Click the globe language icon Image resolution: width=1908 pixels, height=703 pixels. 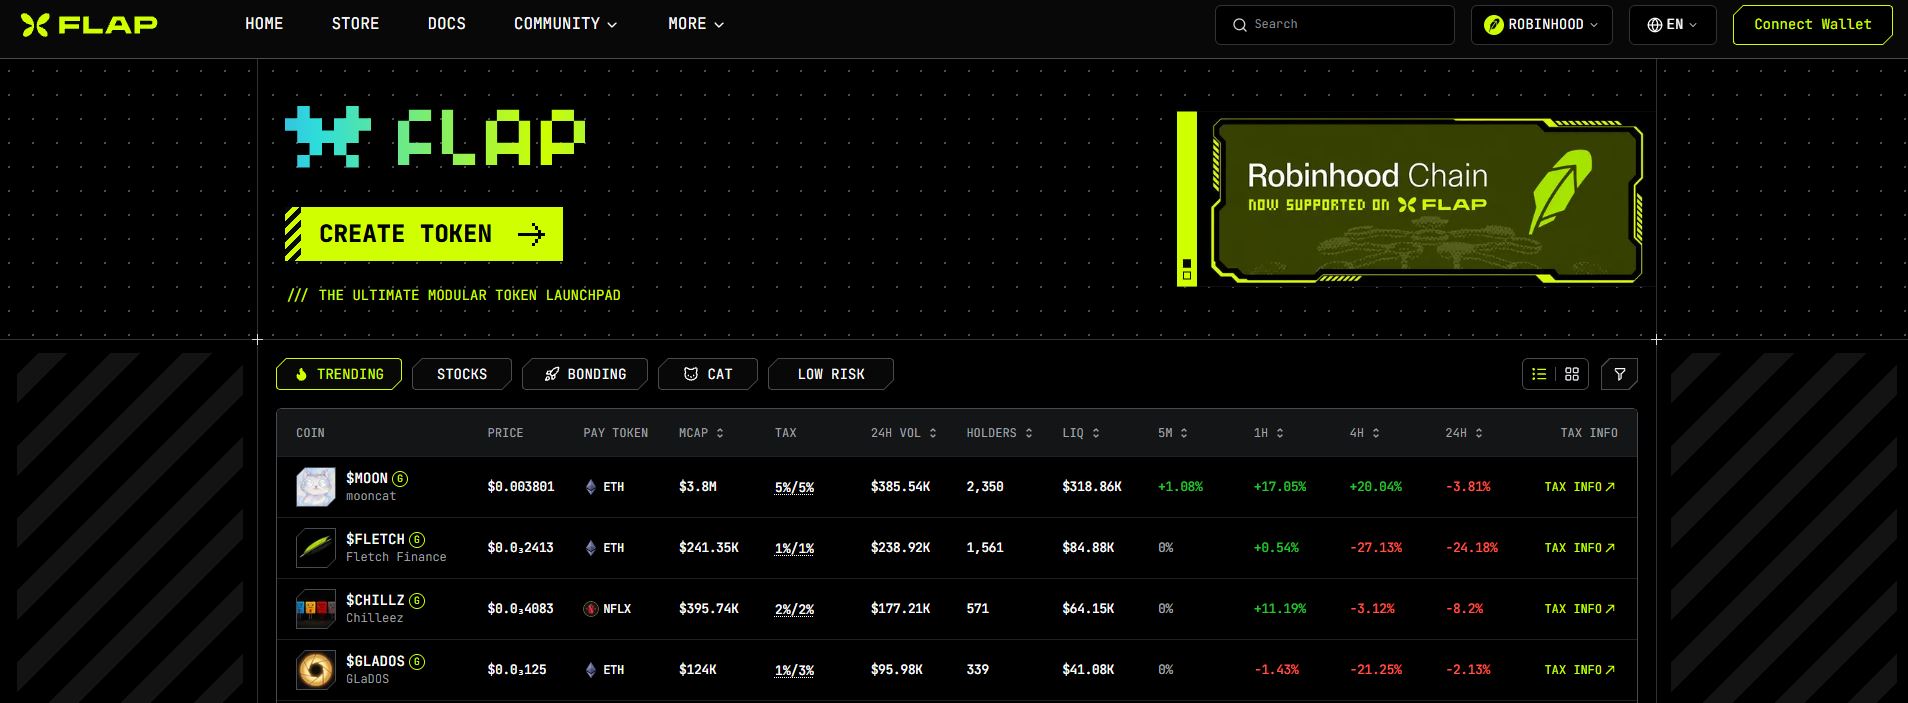[1655, 25]
